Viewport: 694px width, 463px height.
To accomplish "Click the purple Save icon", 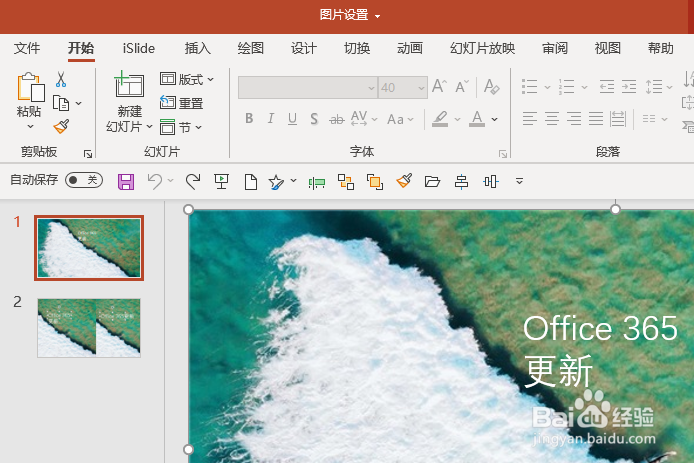I will [x=126, y=181].
